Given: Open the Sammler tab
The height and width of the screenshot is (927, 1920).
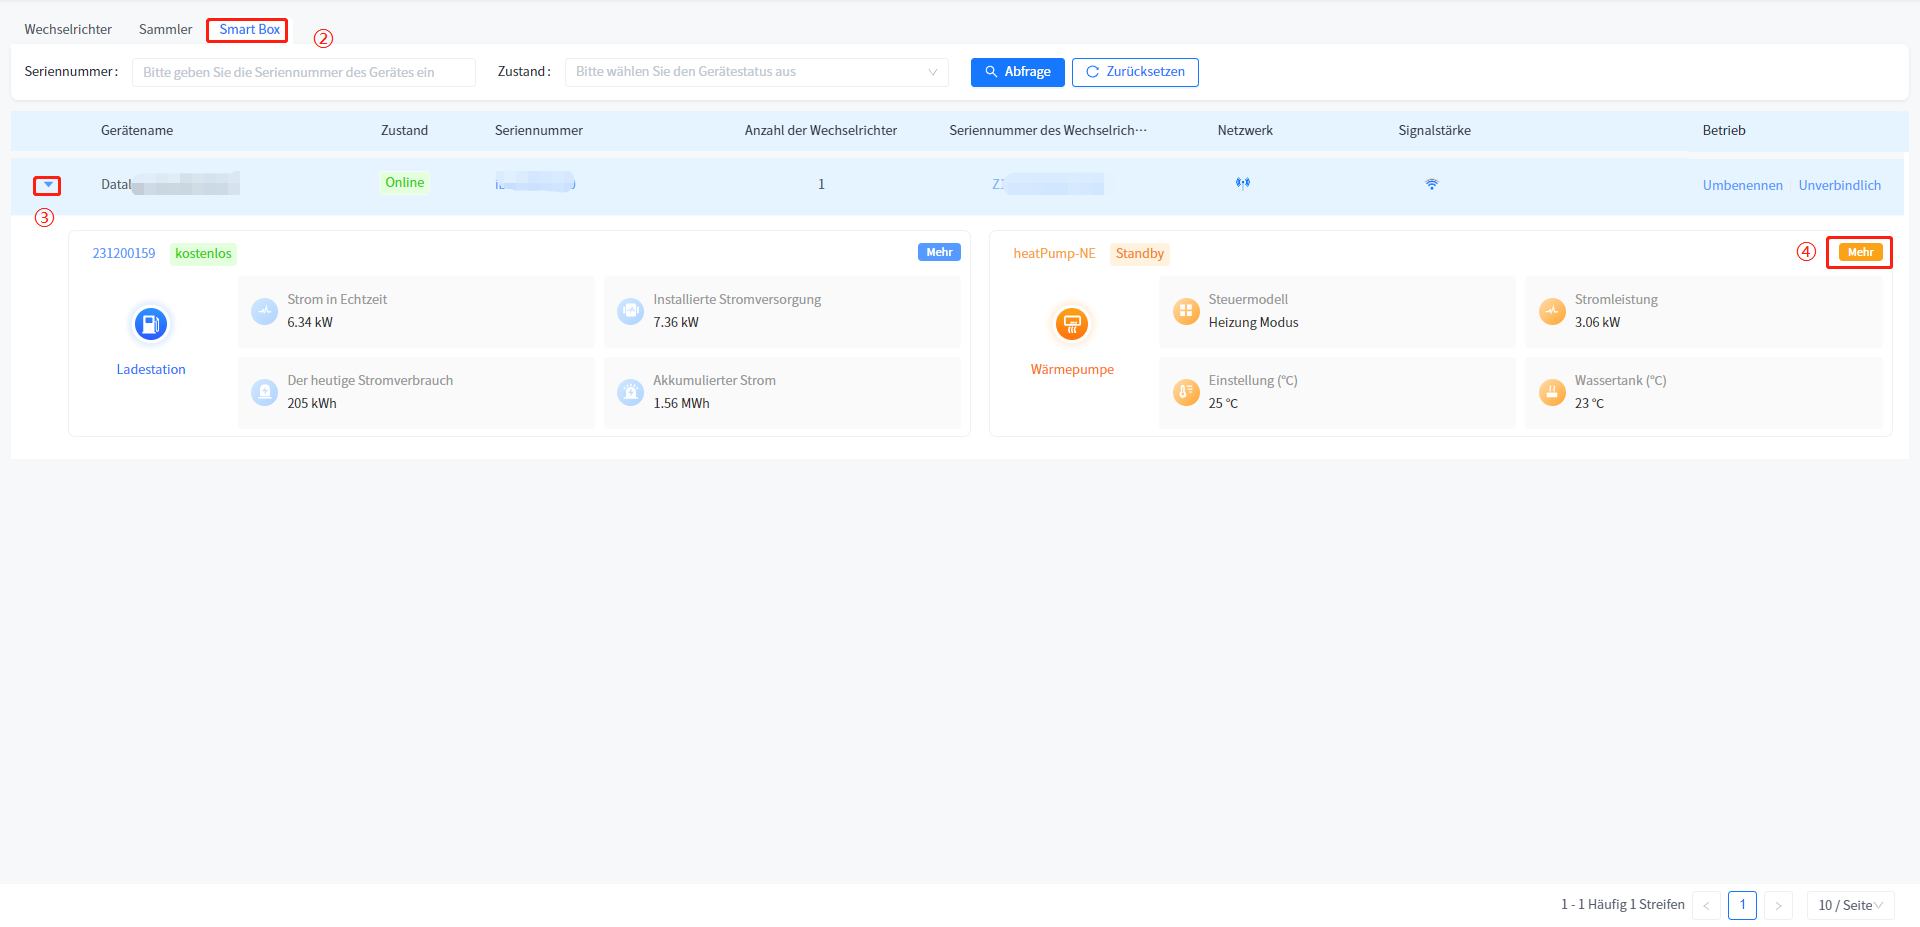Looking at the screenshot, I should pos(165,29).
